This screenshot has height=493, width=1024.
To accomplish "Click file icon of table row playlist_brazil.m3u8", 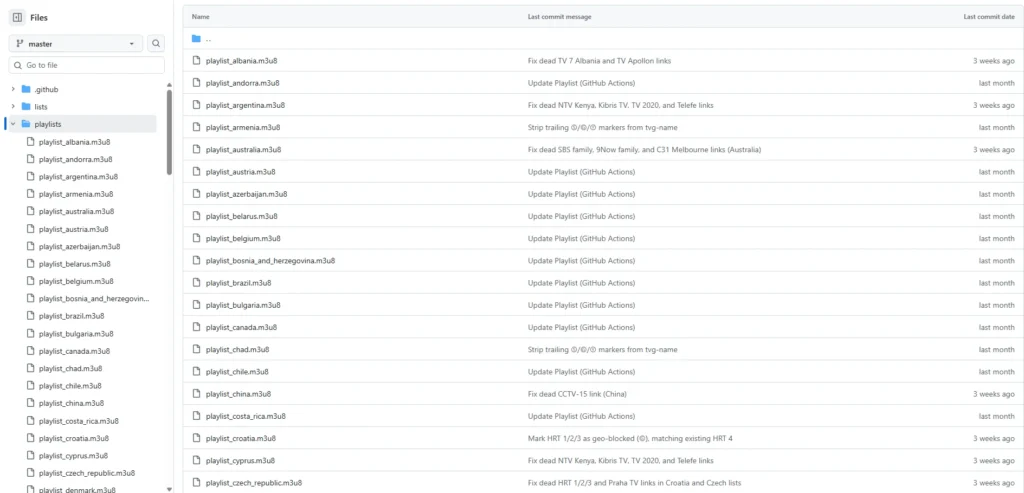I will tap(196, 283).
